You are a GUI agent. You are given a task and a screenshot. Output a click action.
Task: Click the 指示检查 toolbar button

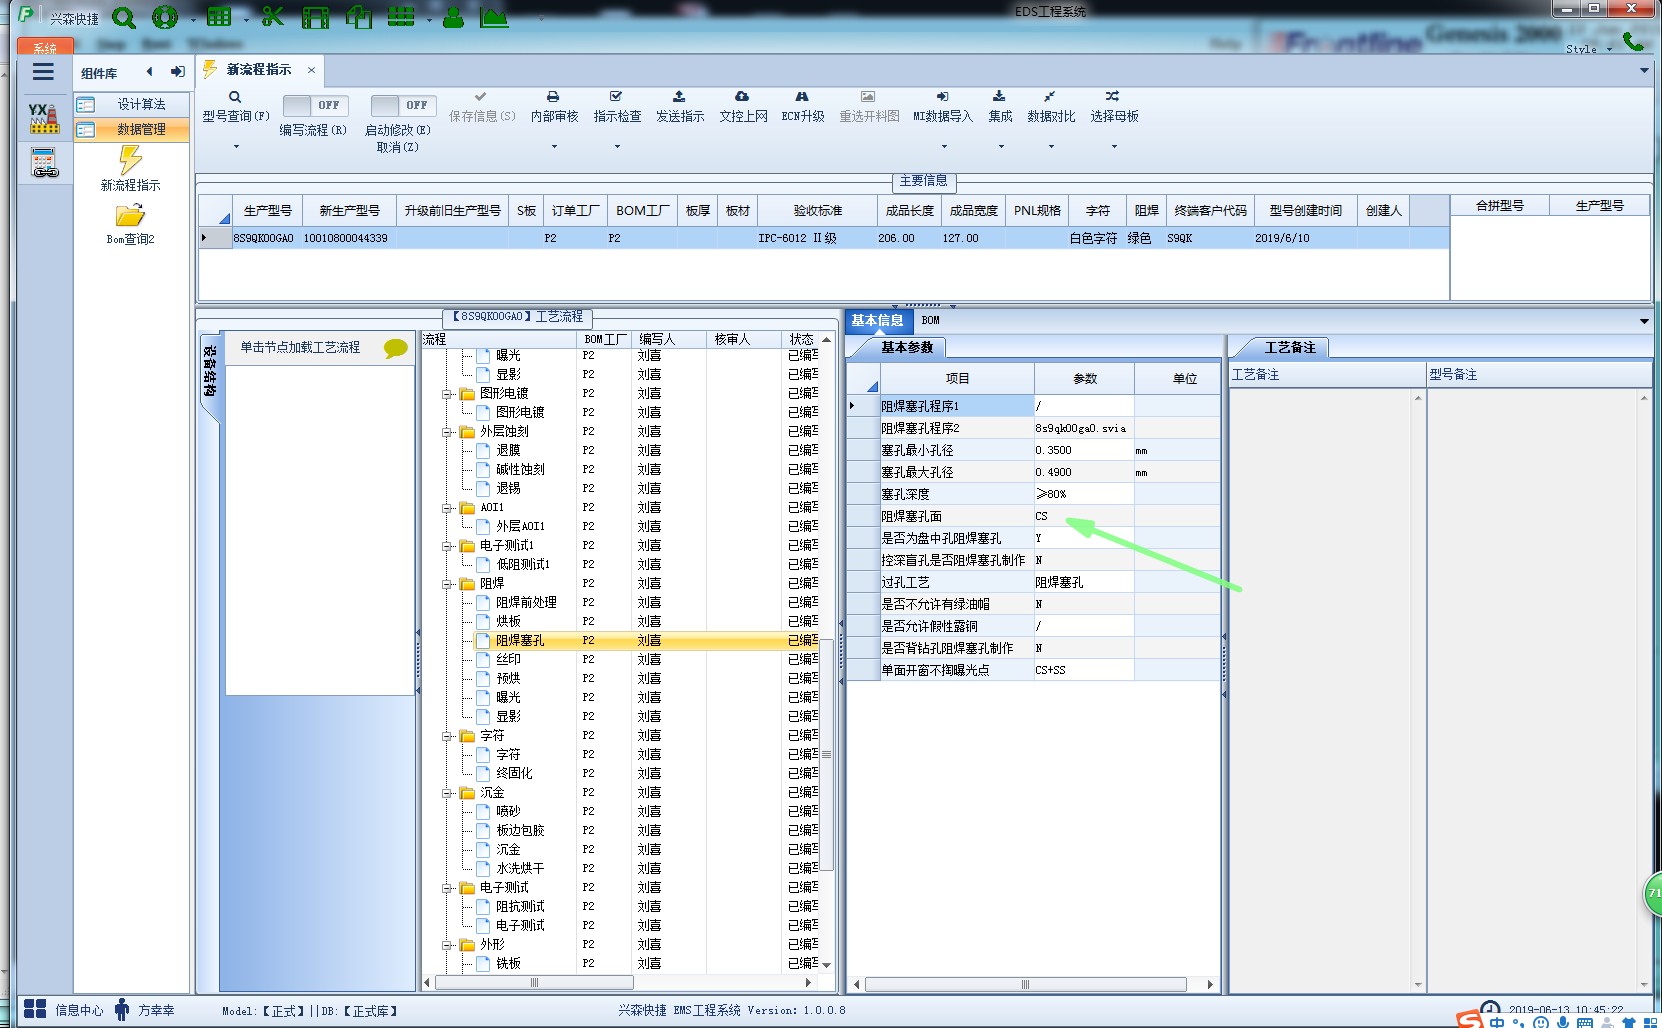click(x=617, y=108)
